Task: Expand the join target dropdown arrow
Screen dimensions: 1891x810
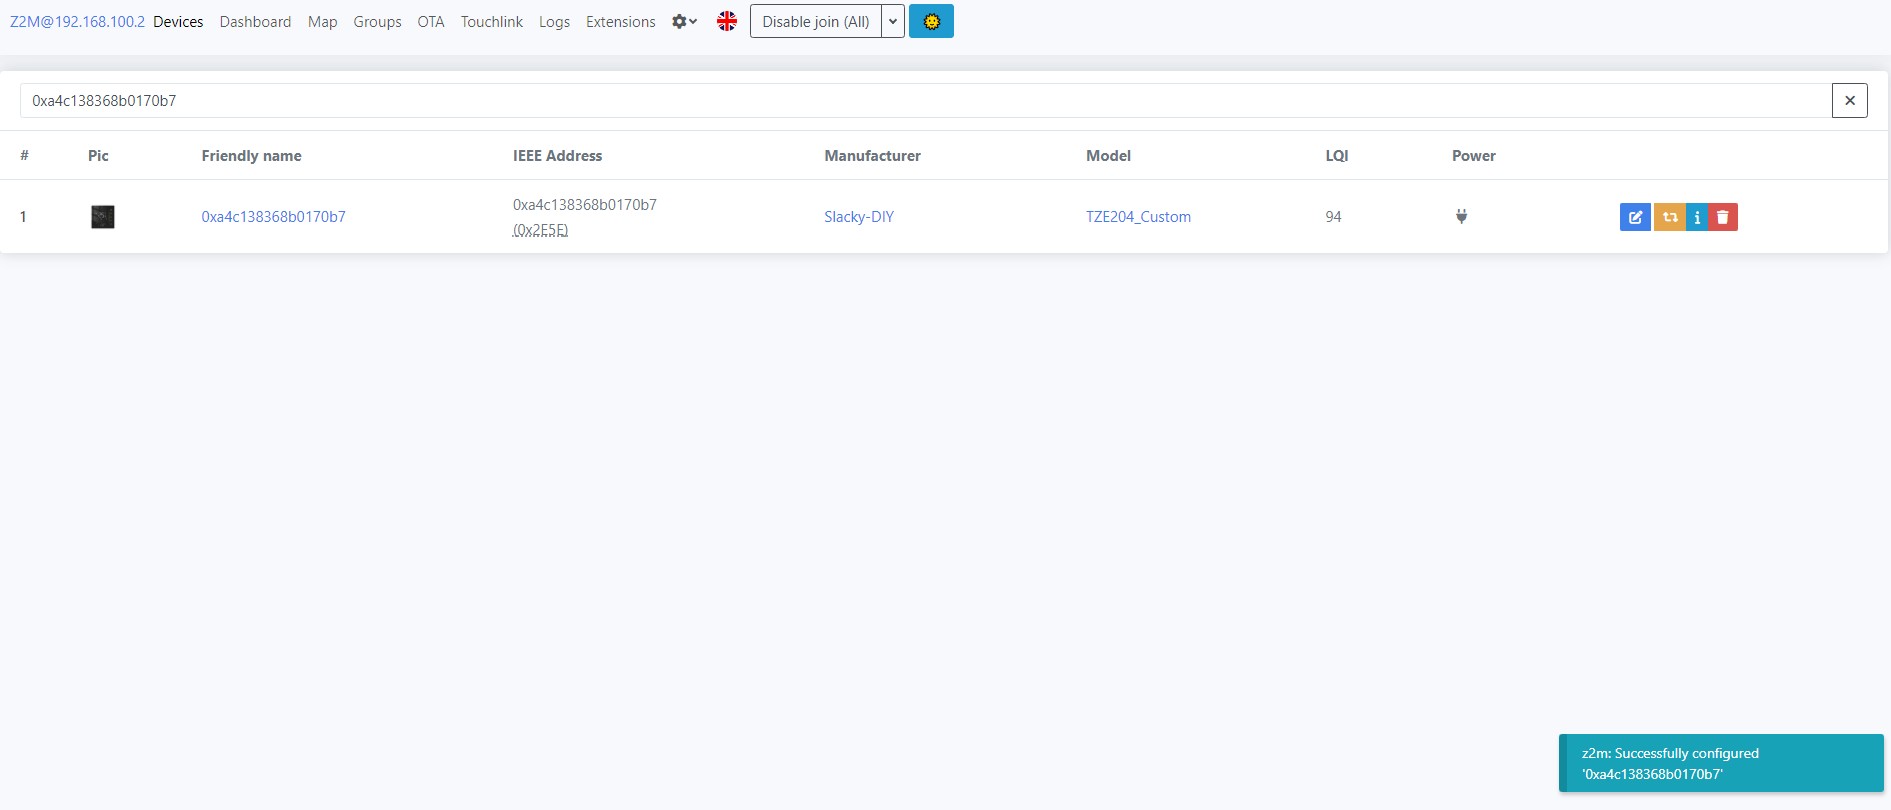Action: coord(893,21)
